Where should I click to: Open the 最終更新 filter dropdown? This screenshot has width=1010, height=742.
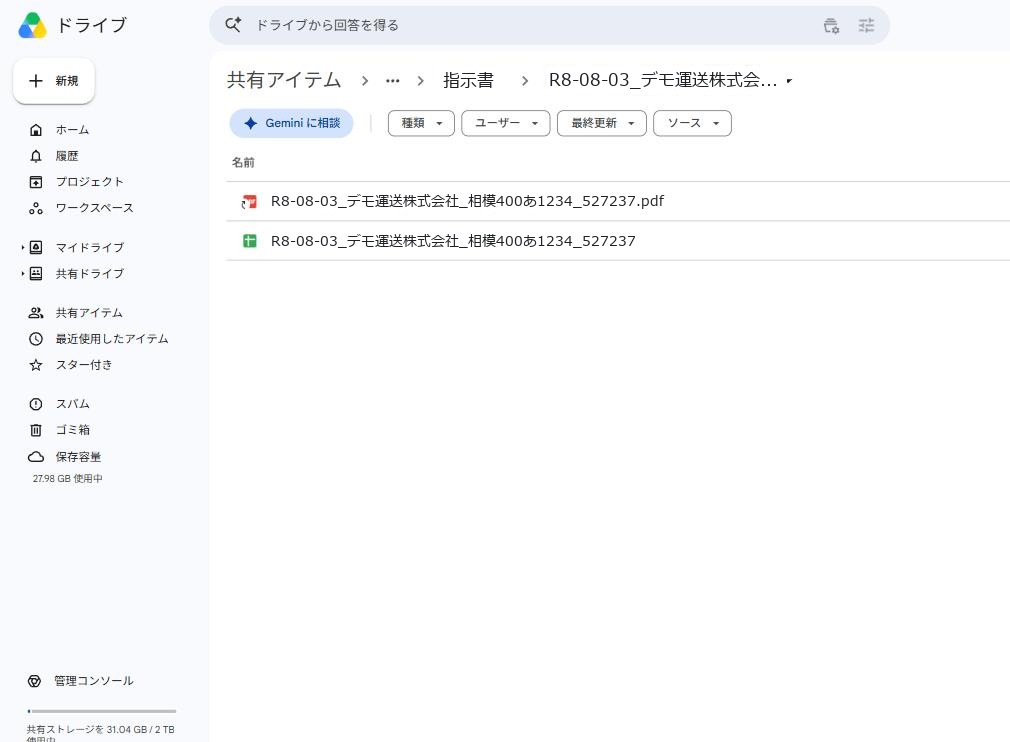pyautogui.click(x=602, y=123)
